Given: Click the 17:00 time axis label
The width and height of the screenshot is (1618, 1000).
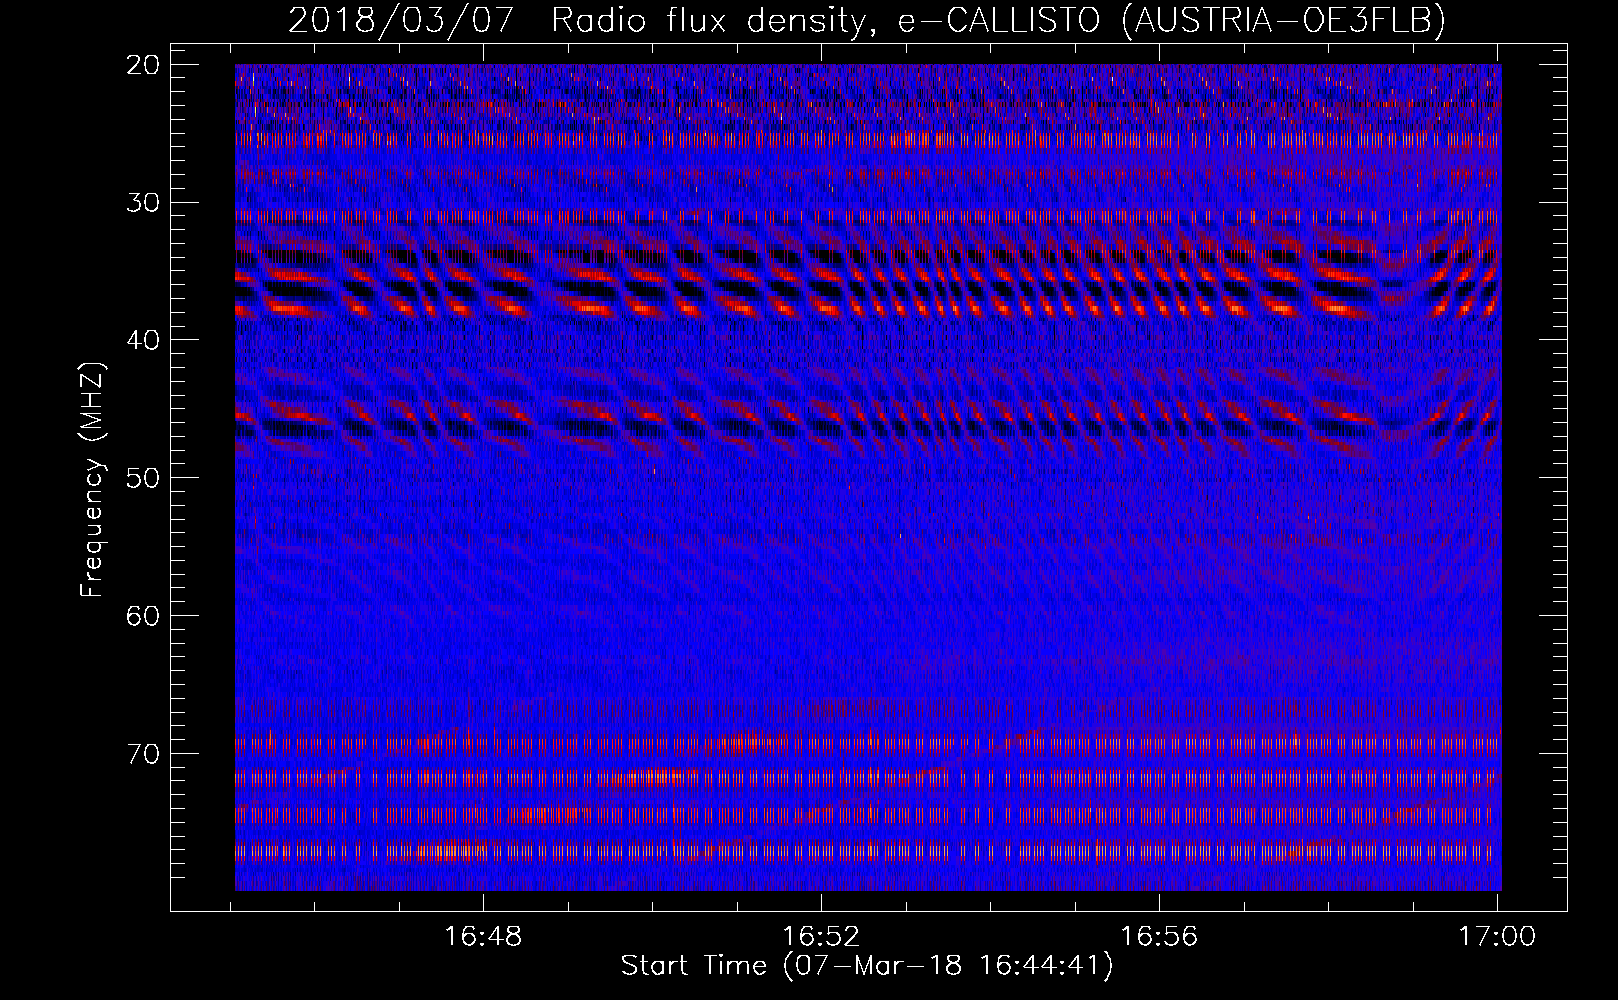Looking at the screenshot, I should point(1497,936).
